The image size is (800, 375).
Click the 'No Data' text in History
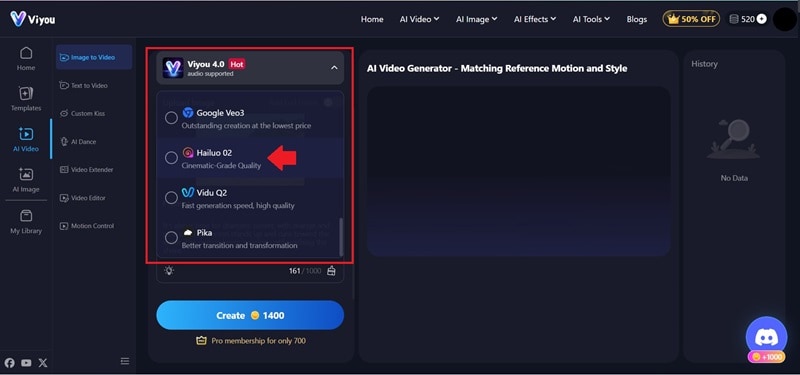click(734, 178)
